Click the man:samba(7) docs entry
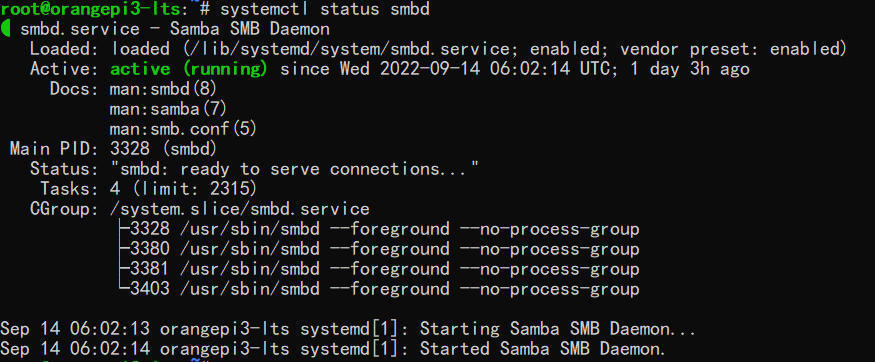This screenshot has width=875, height=362. click(168, 109)
